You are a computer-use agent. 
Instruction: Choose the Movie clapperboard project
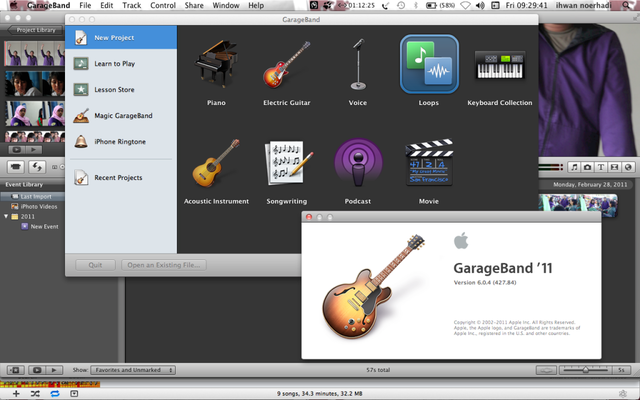(x=429, y=163)
